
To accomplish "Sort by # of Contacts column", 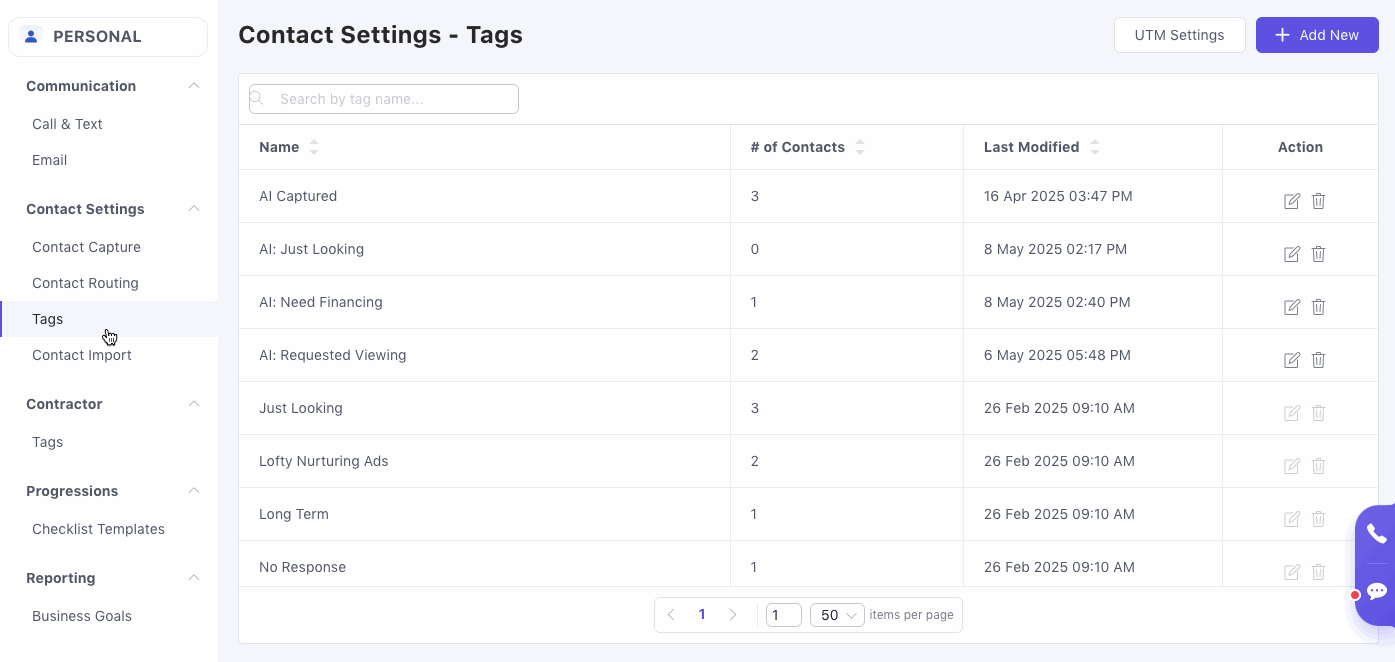I will coord(860,147).
